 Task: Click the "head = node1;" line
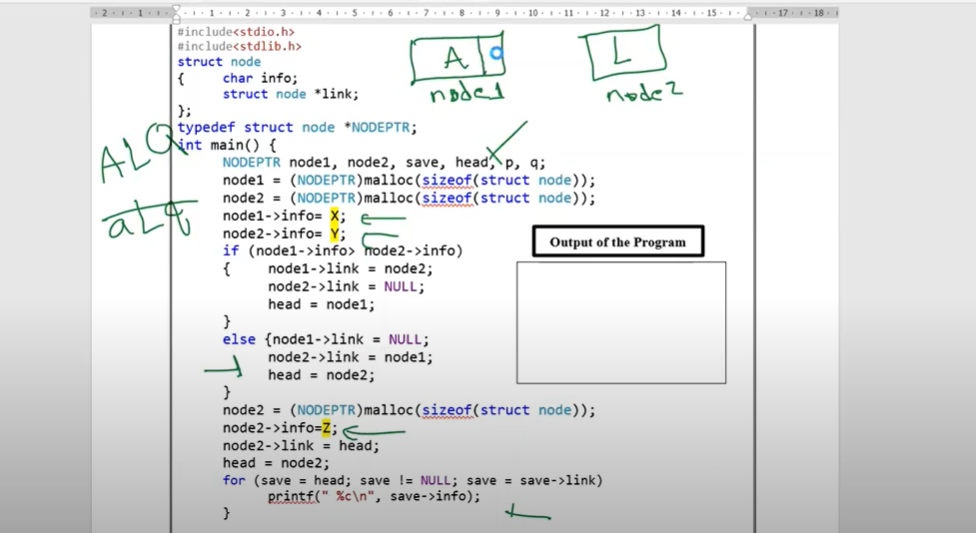(322, 304)
